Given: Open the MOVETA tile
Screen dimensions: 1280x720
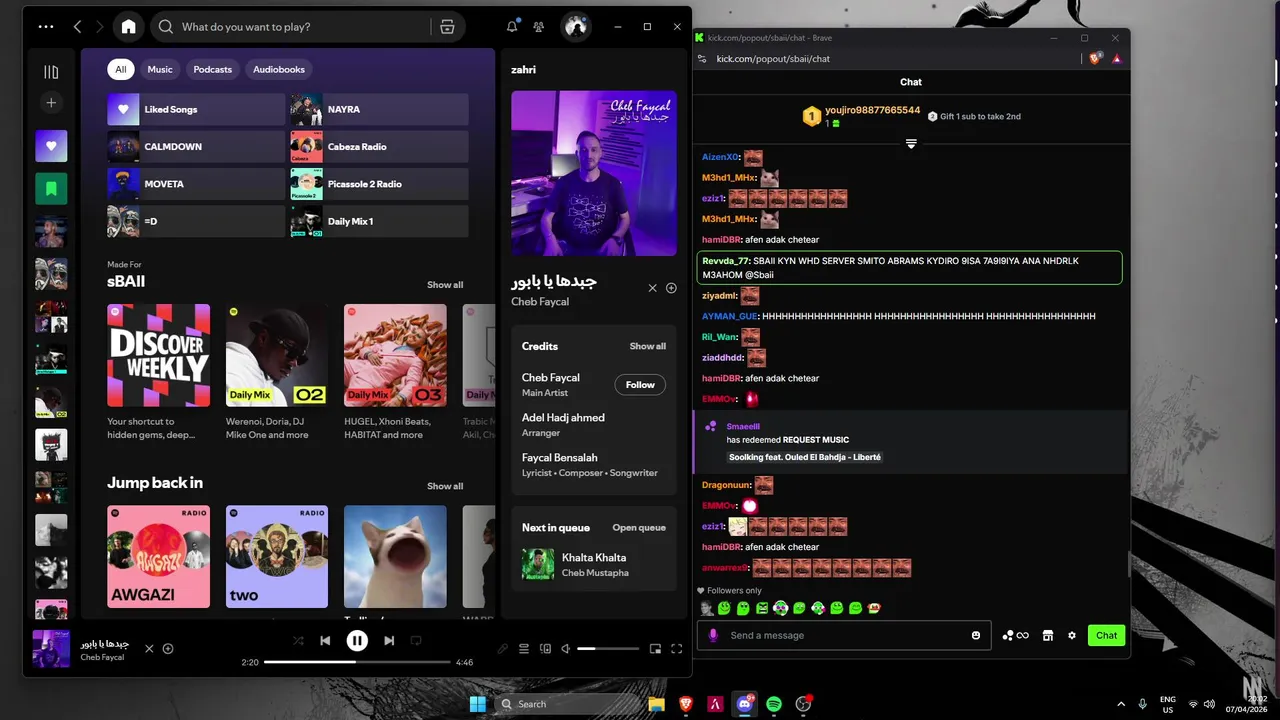Looking at the screenshot, I should [x=196, y=184].
